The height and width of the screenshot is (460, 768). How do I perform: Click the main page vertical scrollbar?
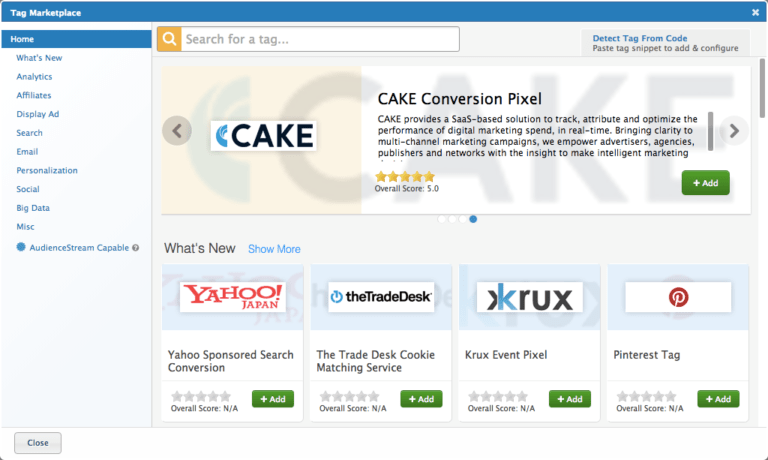(763, 88)
